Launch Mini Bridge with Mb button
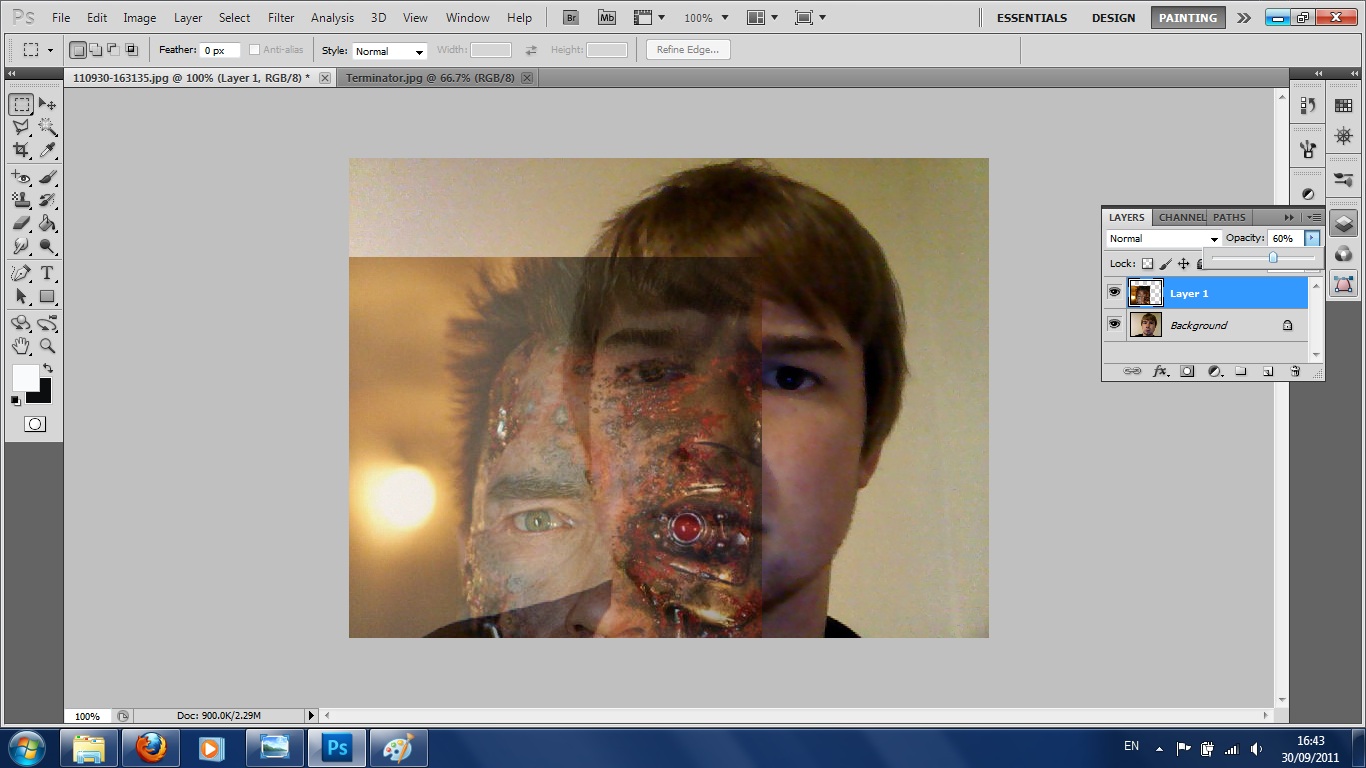Image resolution: width=1366 pixels, height=768 pixels. [606, 18]
